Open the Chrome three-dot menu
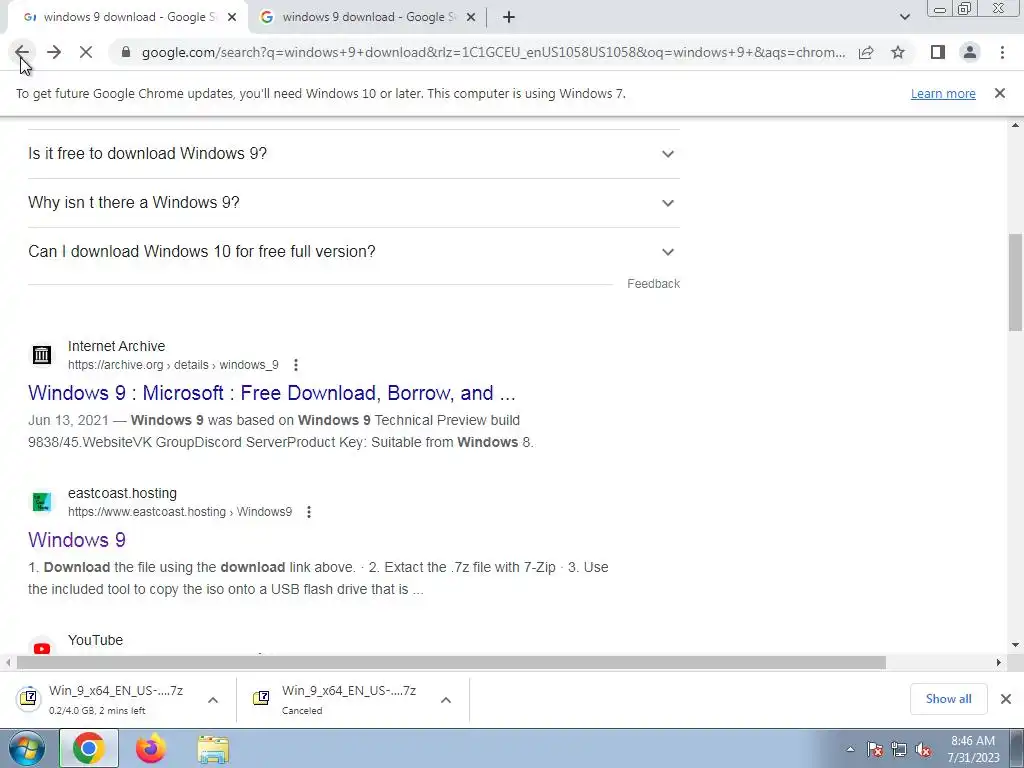The width and height of the screenshot is (1024, 768). pyautogui.click(x=1002, y=52)
